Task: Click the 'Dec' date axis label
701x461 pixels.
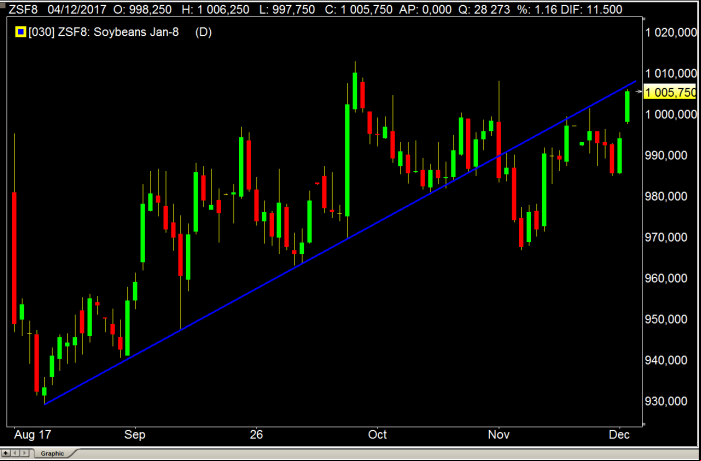Action: pyautogui.click(x=620, y=435)
